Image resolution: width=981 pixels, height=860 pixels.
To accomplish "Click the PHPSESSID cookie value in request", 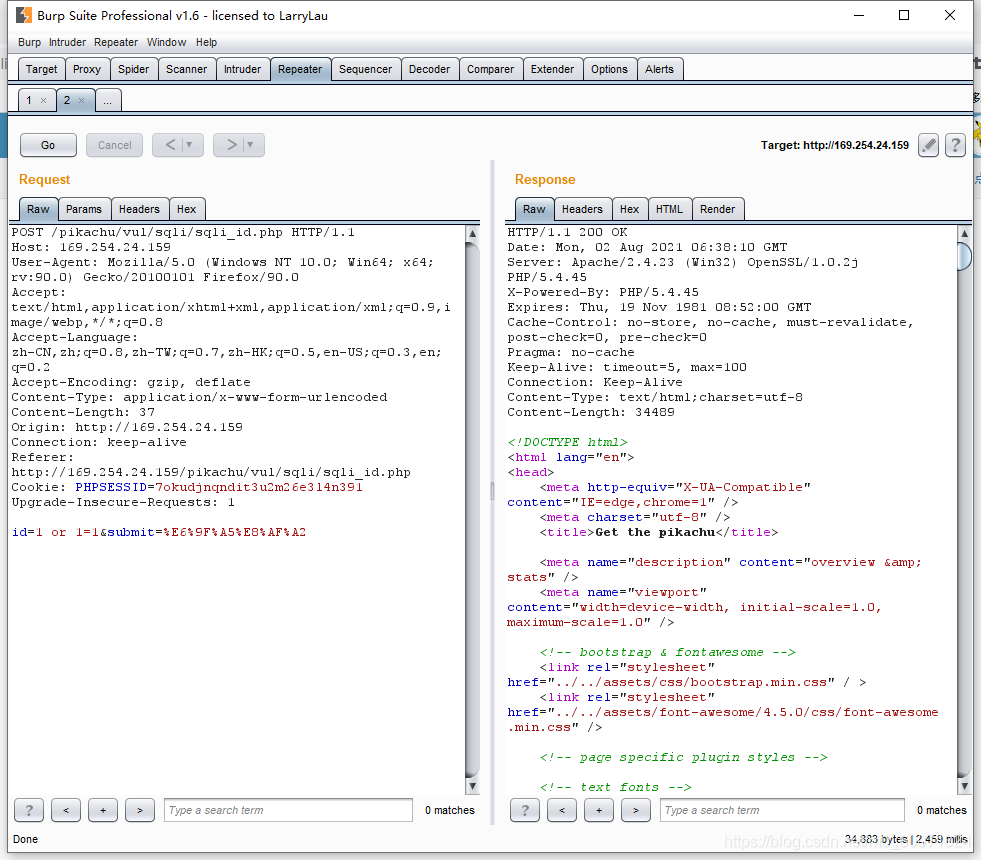I will (259, 487).
